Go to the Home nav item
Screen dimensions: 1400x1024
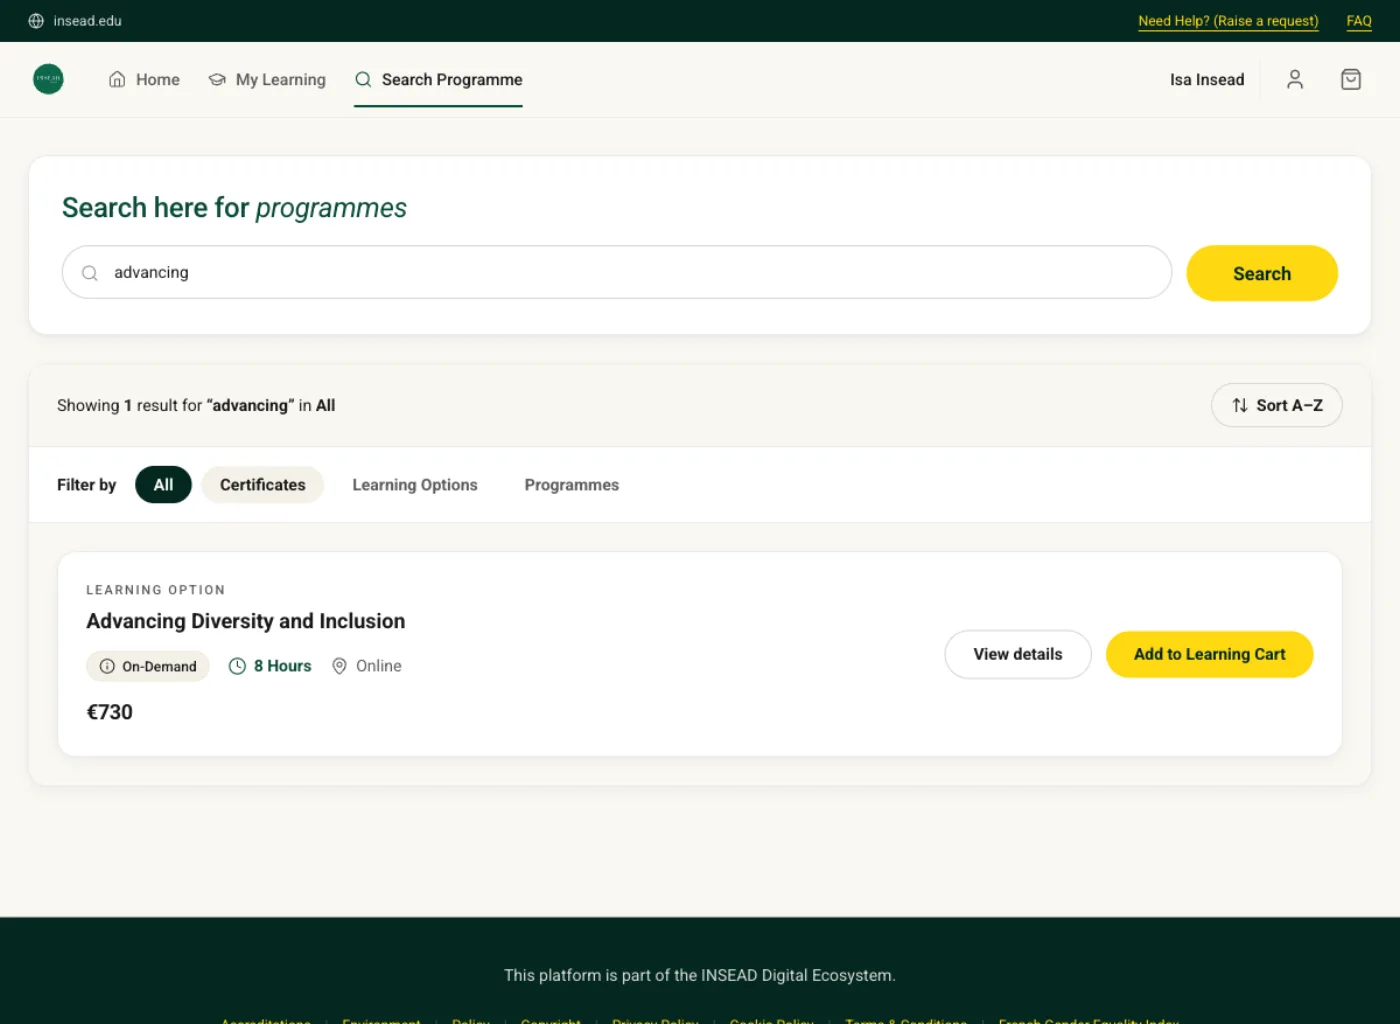(x=144, y=80)
